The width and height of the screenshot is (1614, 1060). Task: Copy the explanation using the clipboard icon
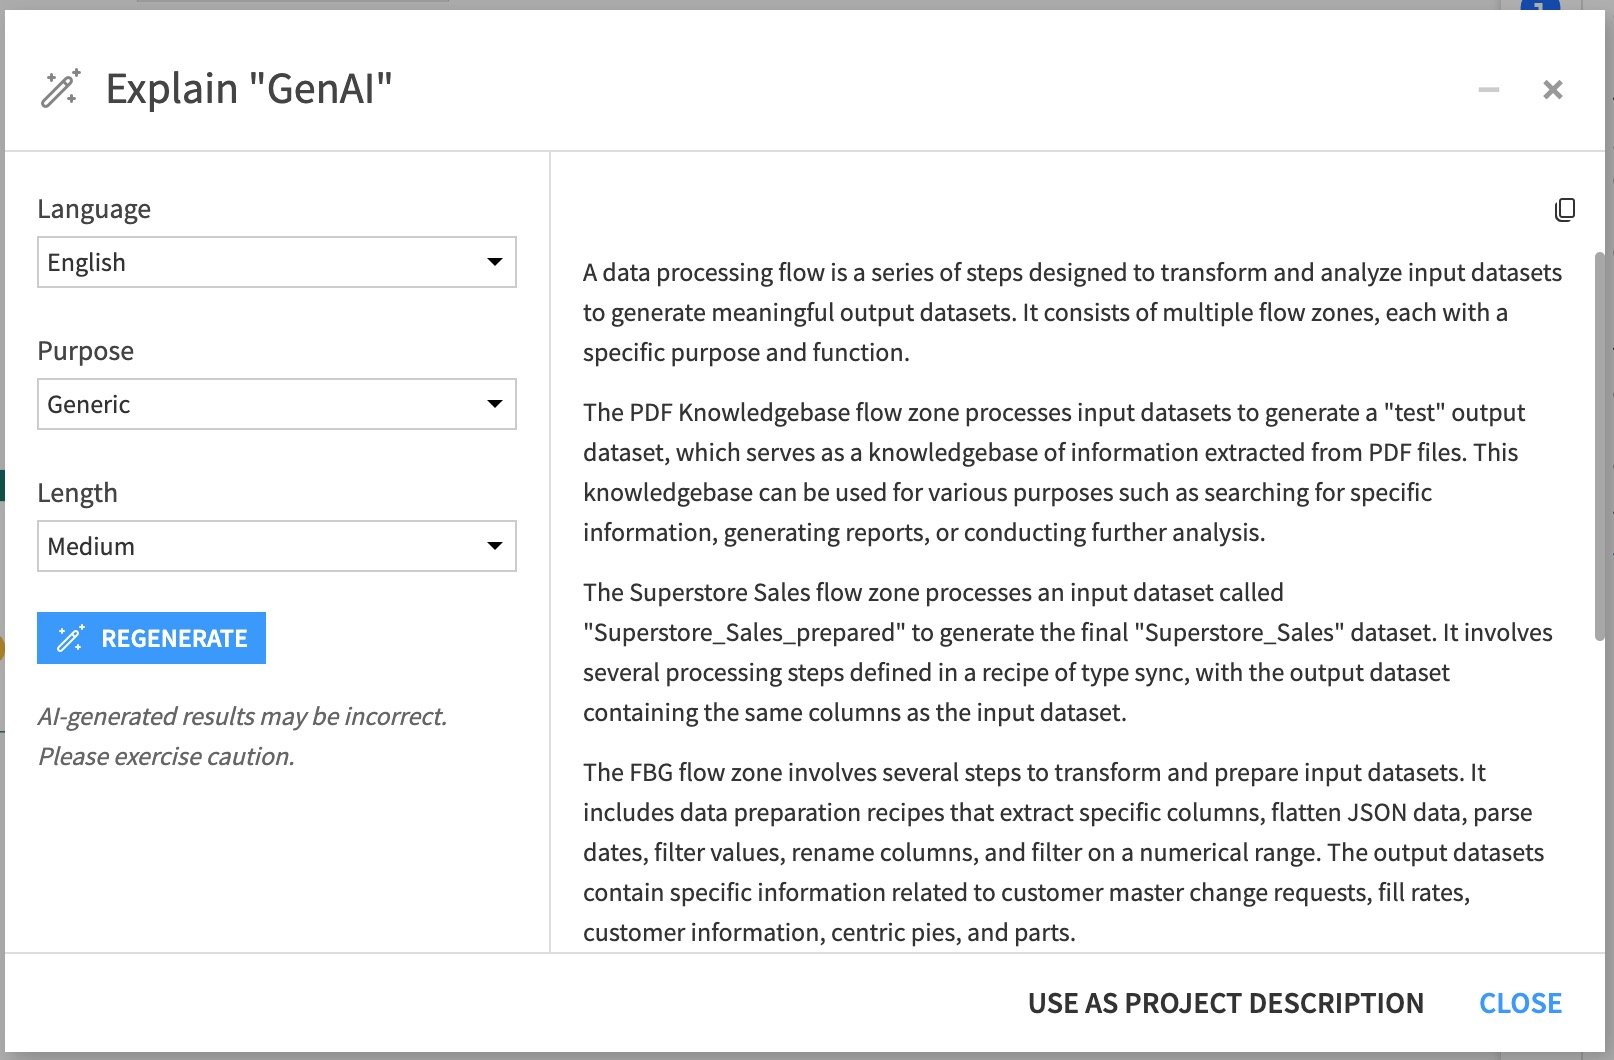[1565, 209]
